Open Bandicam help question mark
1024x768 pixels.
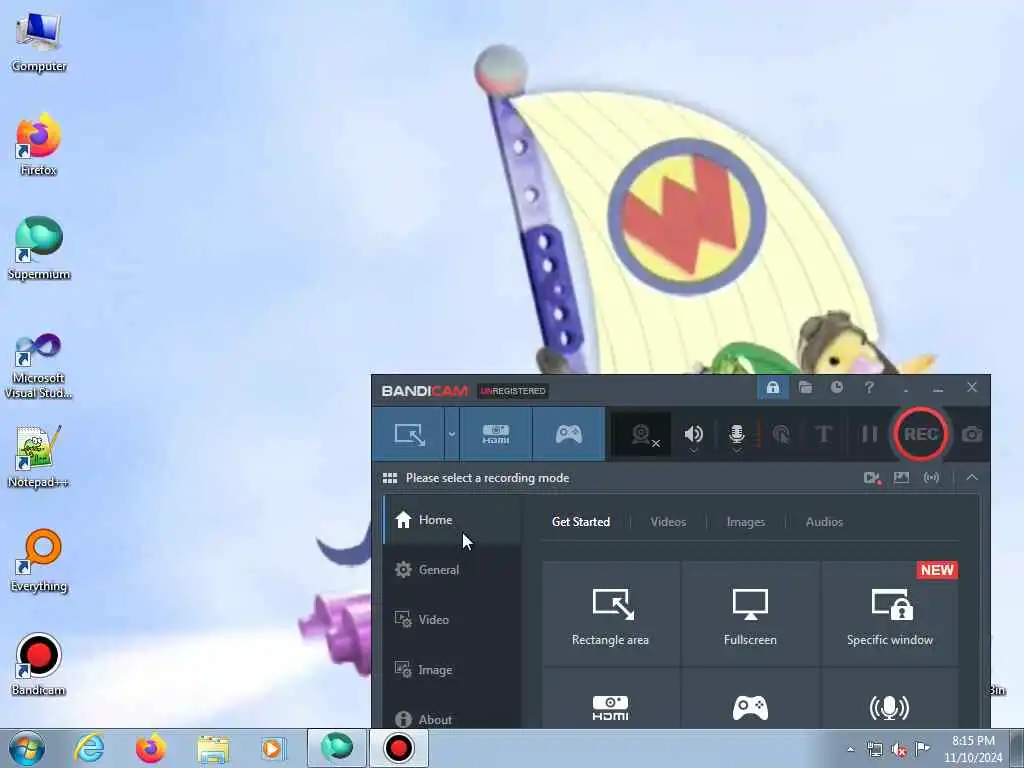coord(869,388)
